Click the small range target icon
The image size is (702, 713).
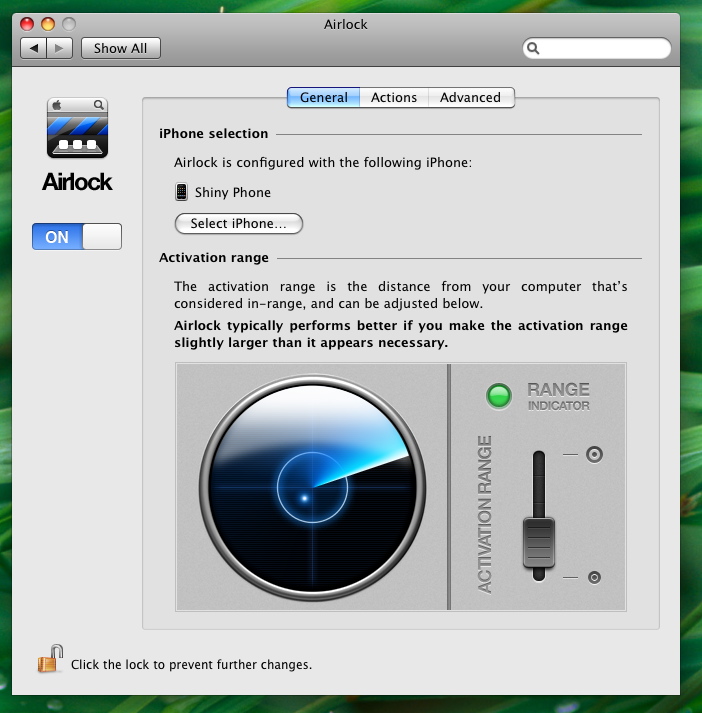pyautogui.click(x=594, y=577)
